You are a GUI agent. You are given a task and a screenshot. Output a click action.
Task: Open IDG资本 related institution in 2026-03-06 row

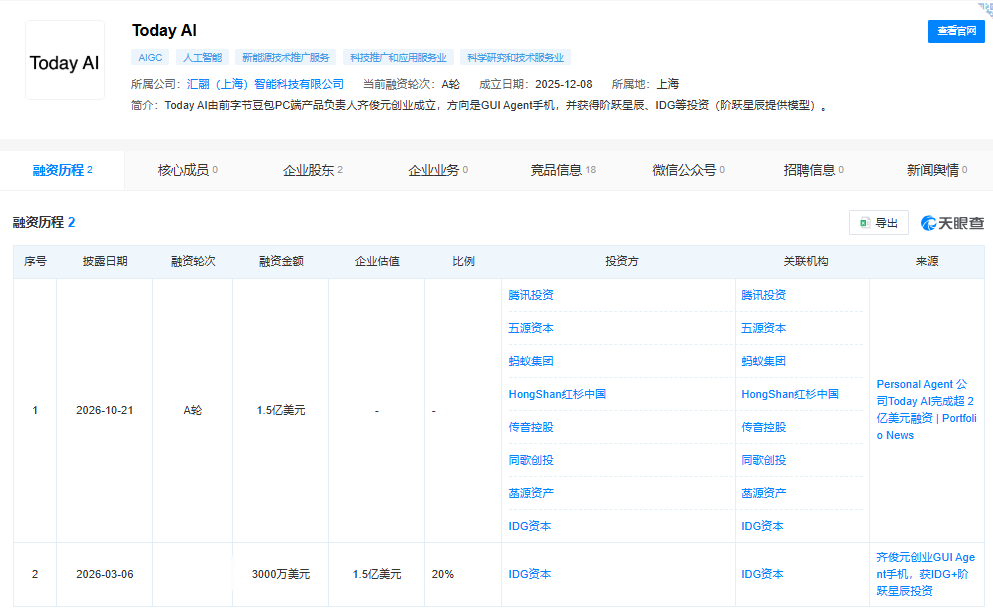pos(762,574)
